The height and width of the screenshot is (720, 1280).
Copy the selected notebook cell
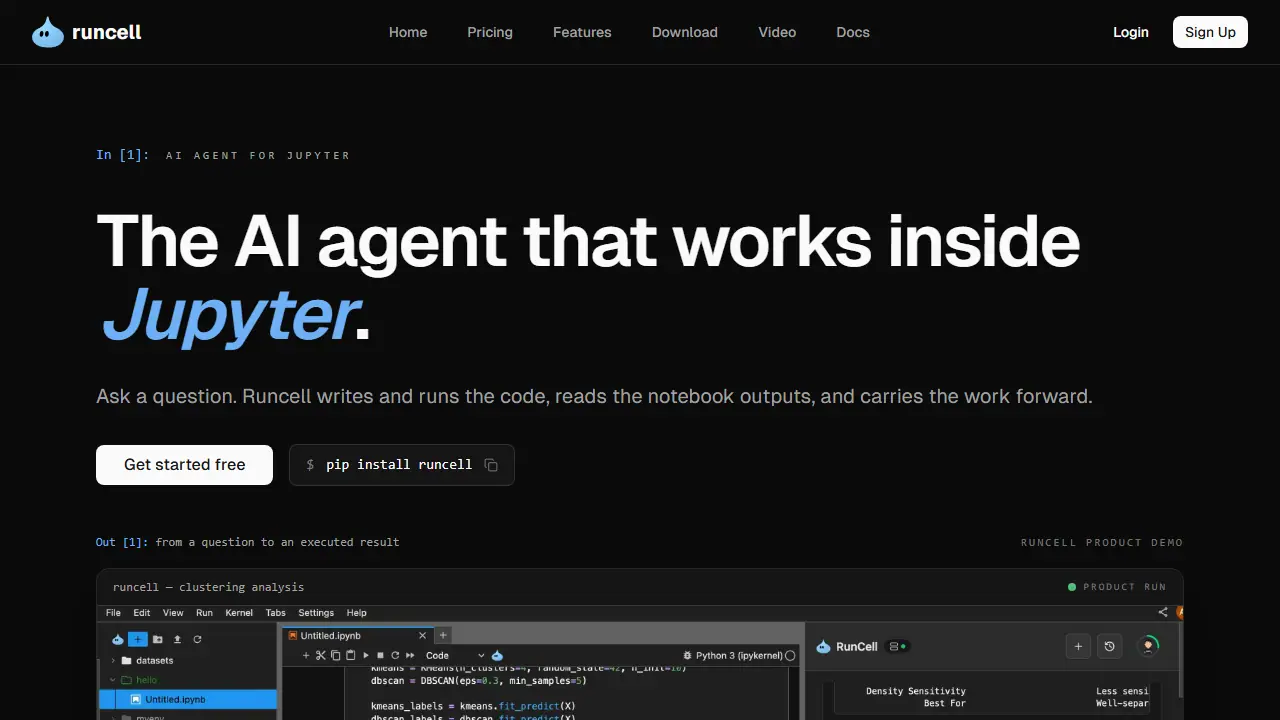(336, 655)
